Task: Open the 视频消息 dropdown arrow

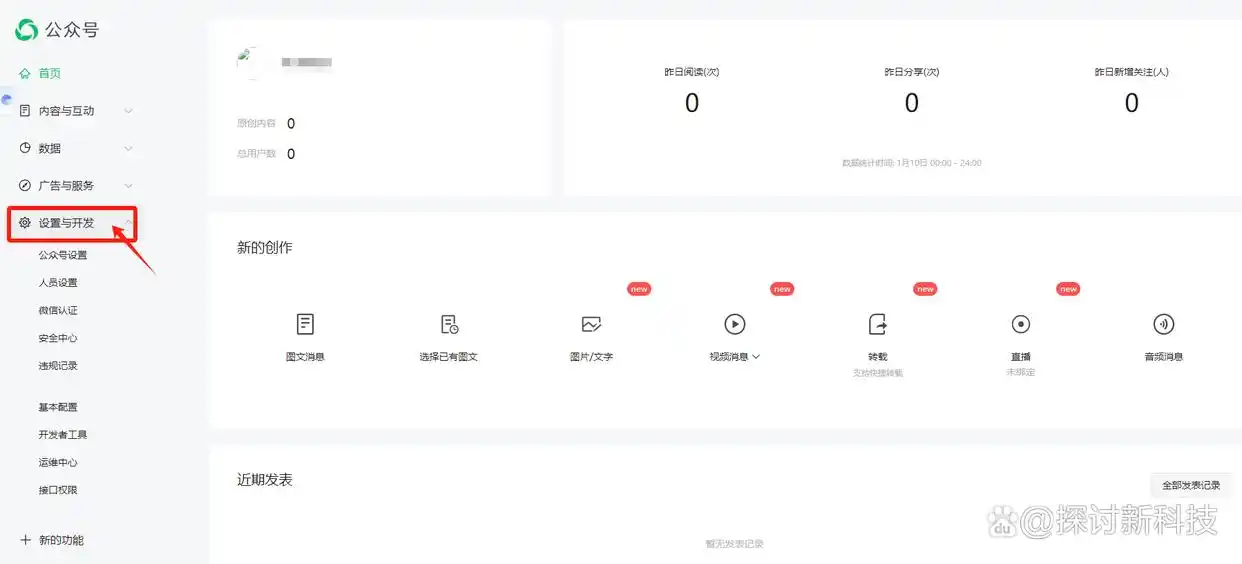Action: point(756,357)
